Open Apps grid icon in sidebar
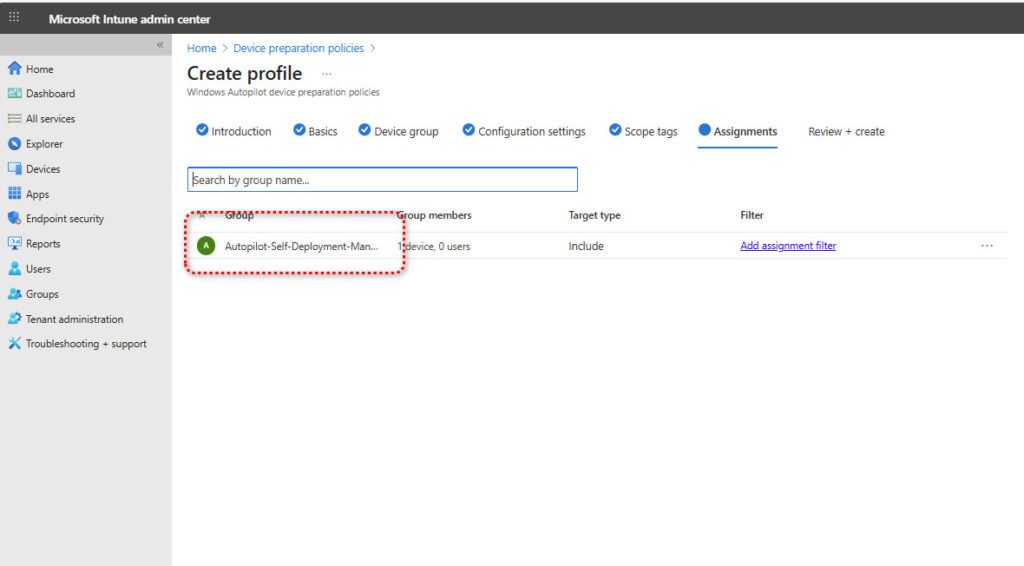The image size is (1024, 566). pos(14,194)
